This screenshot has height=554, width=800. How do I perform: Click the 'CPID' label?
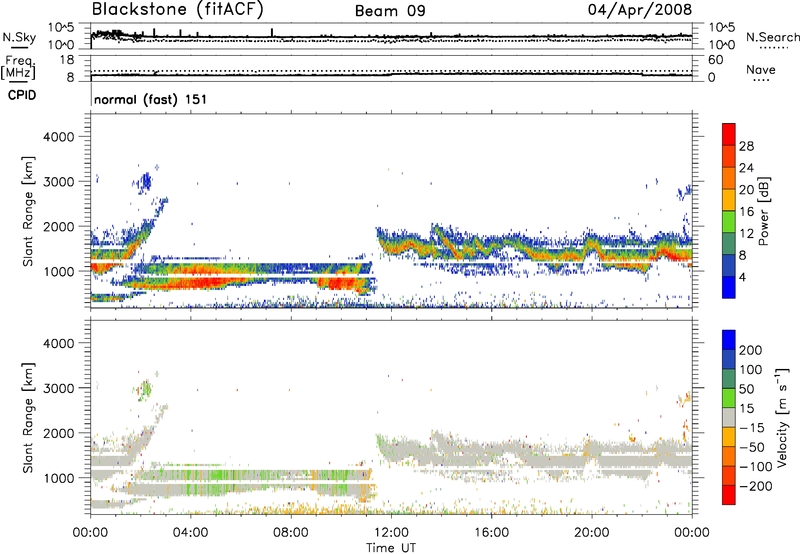pyautogui.click(x=22, y=95)
